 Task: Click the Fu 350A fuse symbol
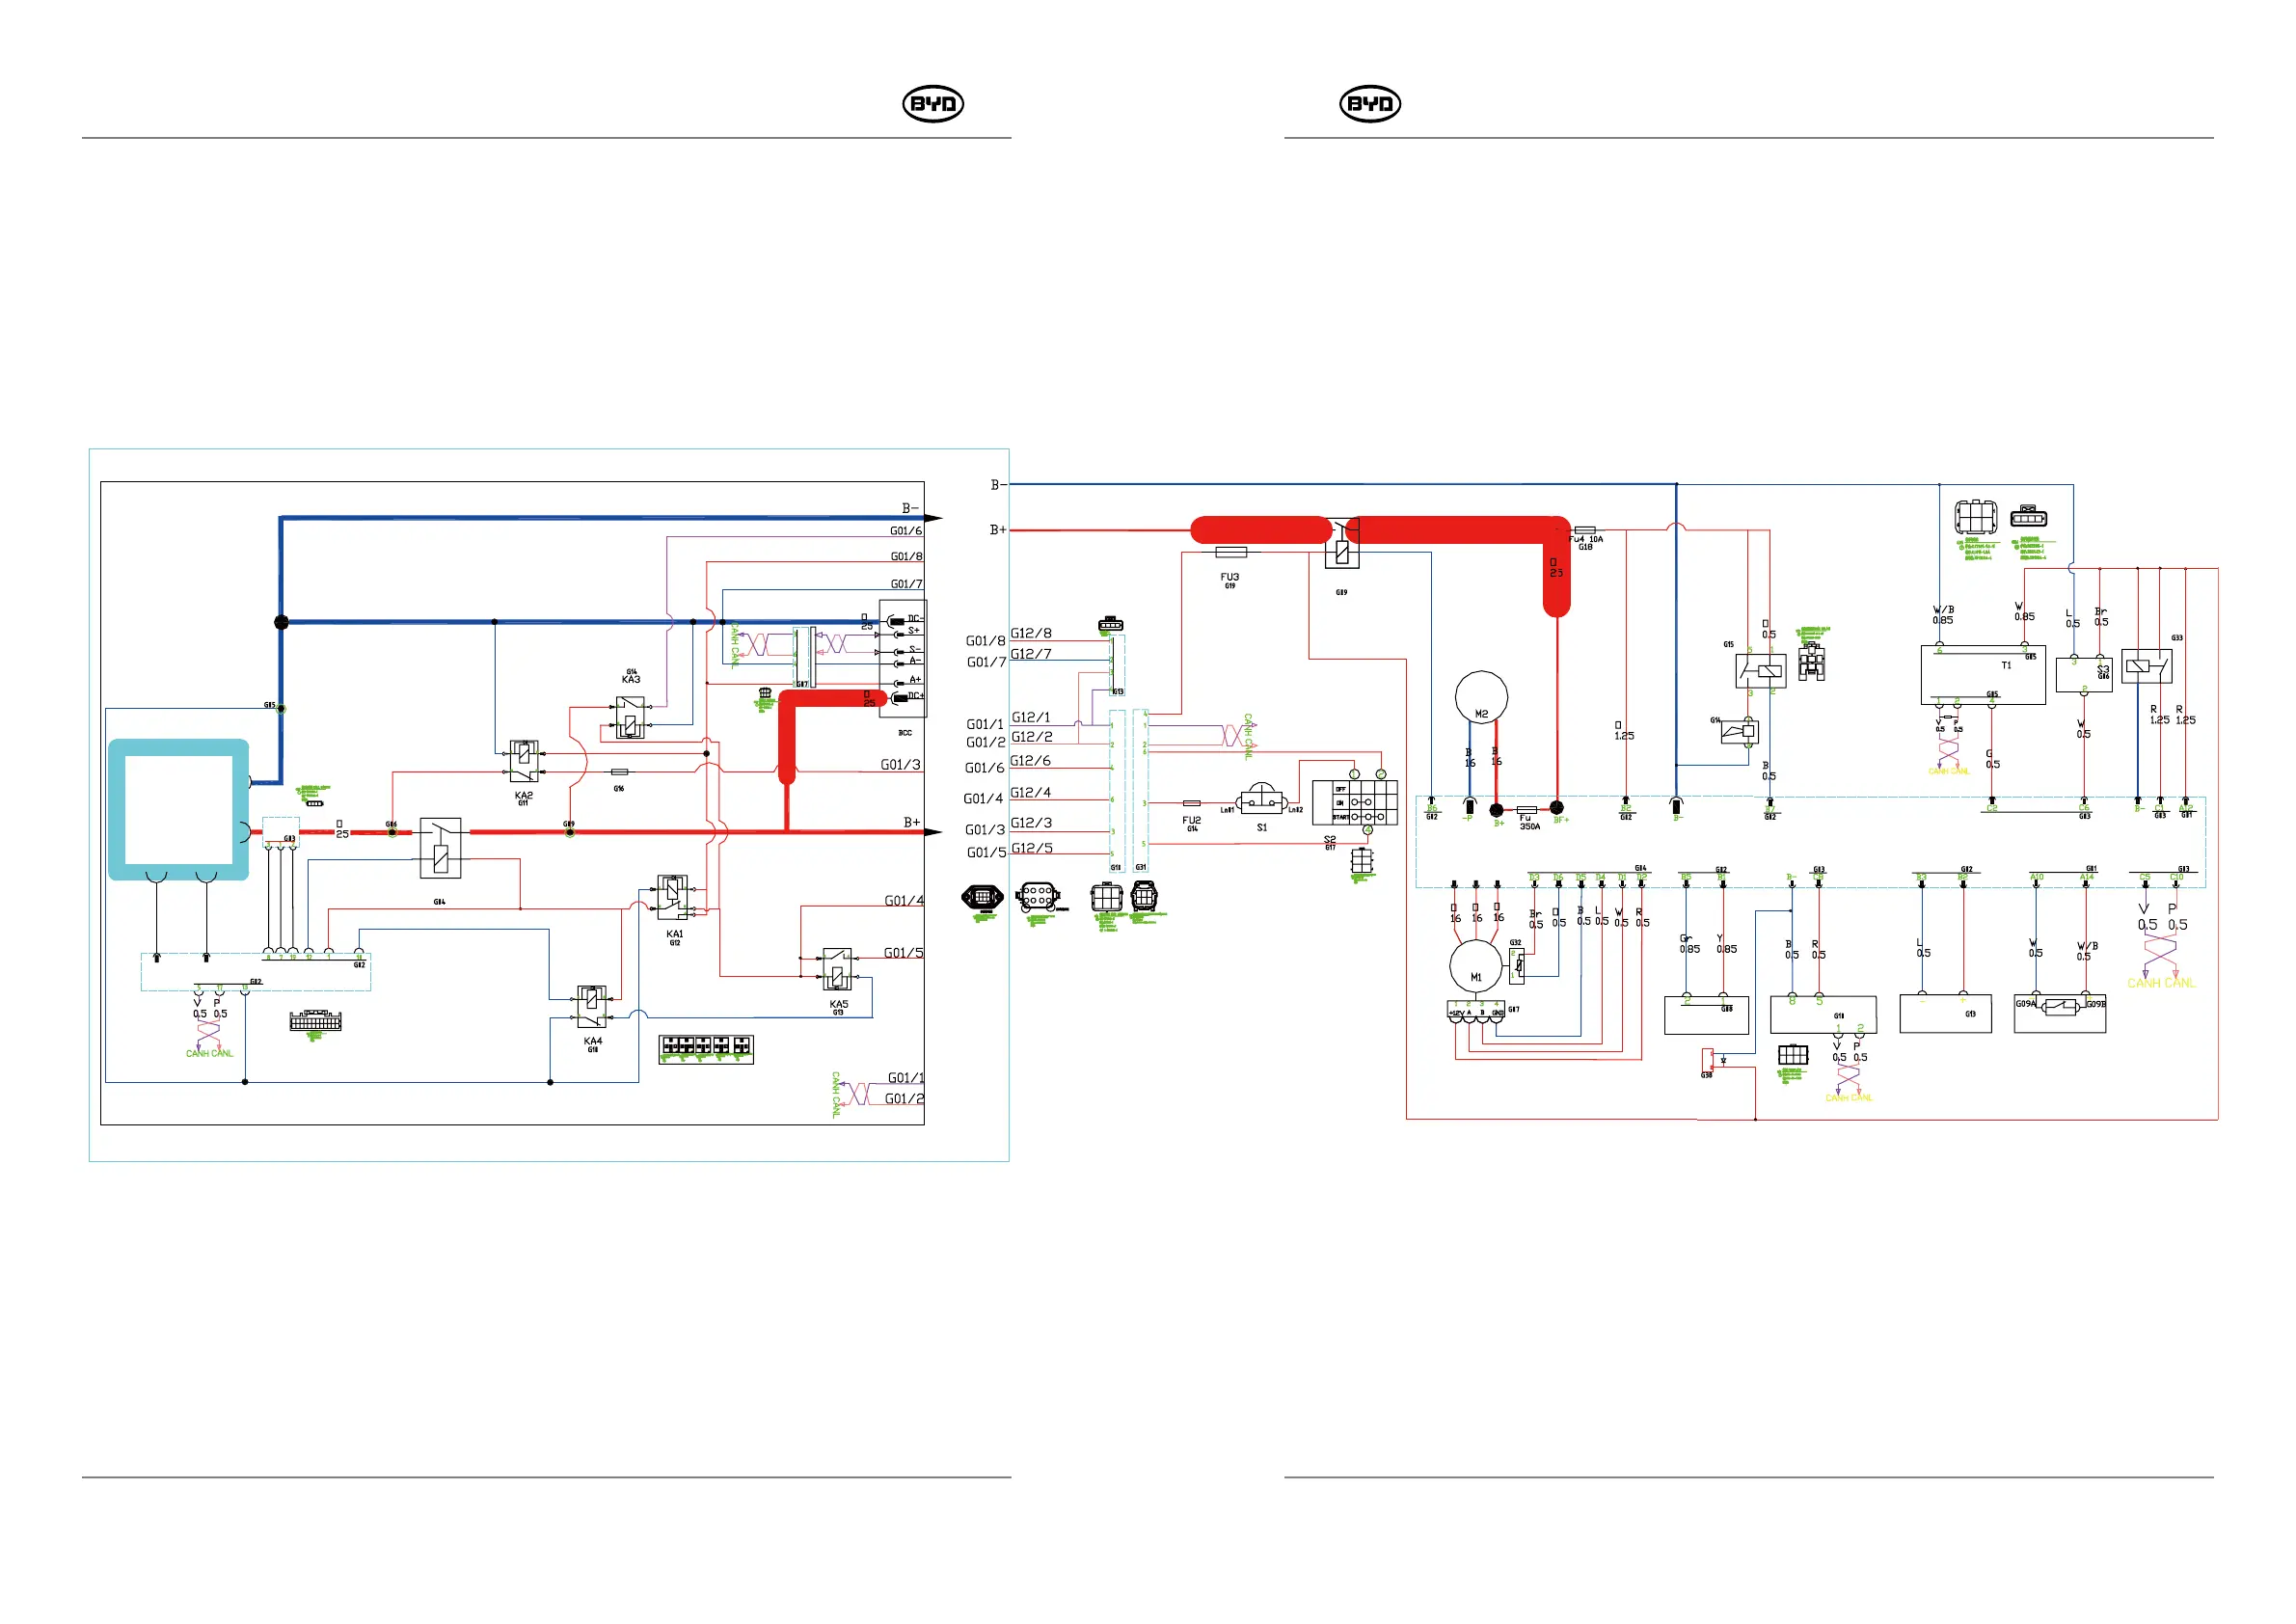click(x=1526, y=809)
